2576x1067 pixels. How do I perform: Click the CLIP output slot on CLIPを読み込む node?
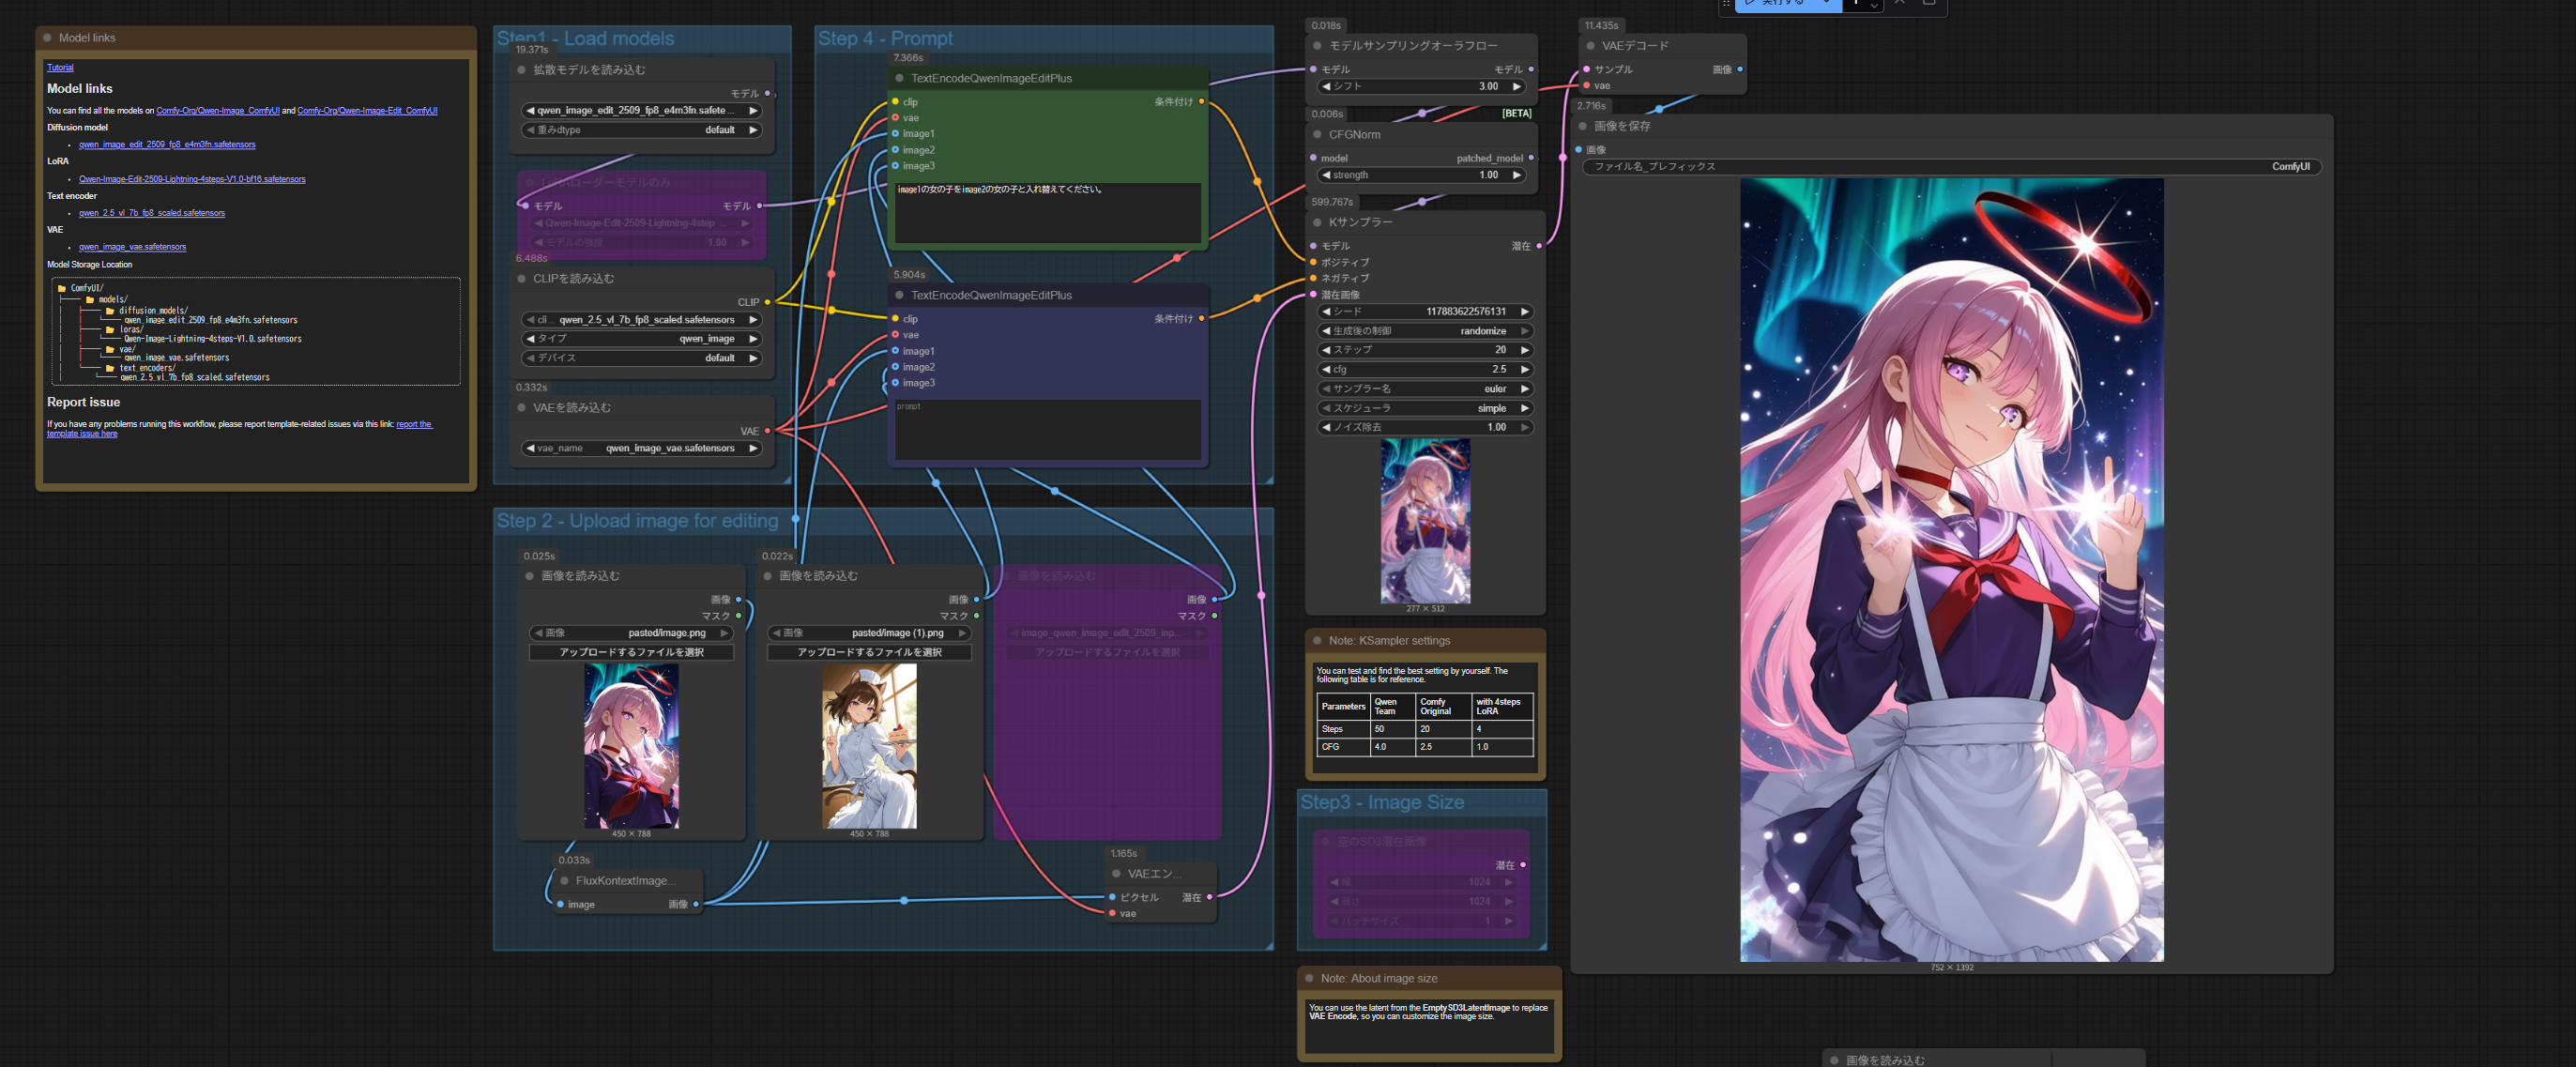pyautogui.click(x=767, y=302)
